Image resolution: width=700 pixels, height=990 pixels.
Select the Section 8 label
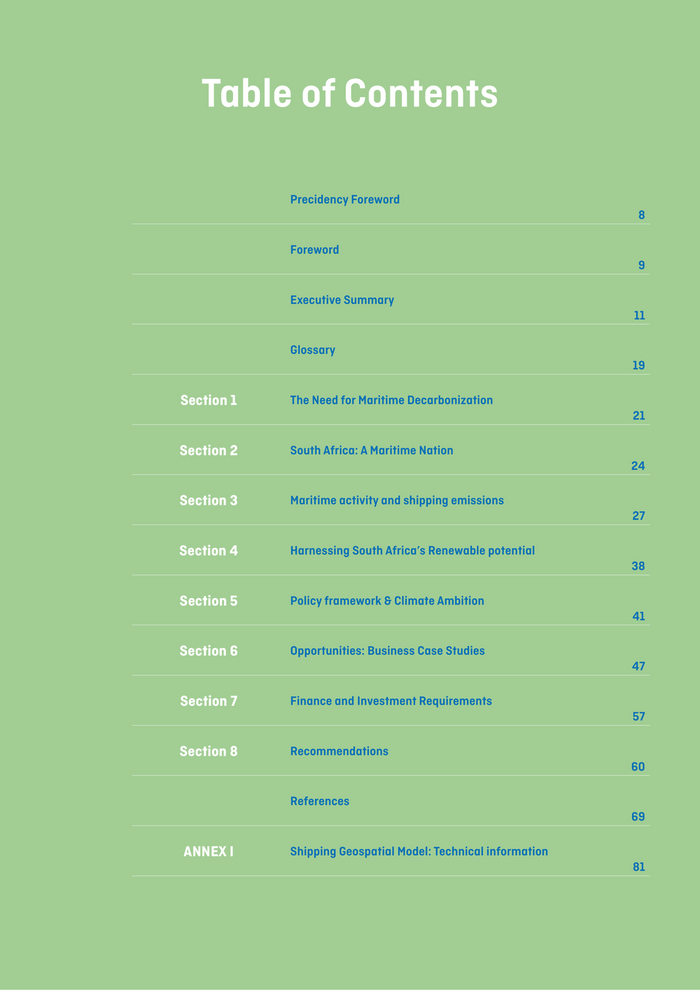coord(208,751)
